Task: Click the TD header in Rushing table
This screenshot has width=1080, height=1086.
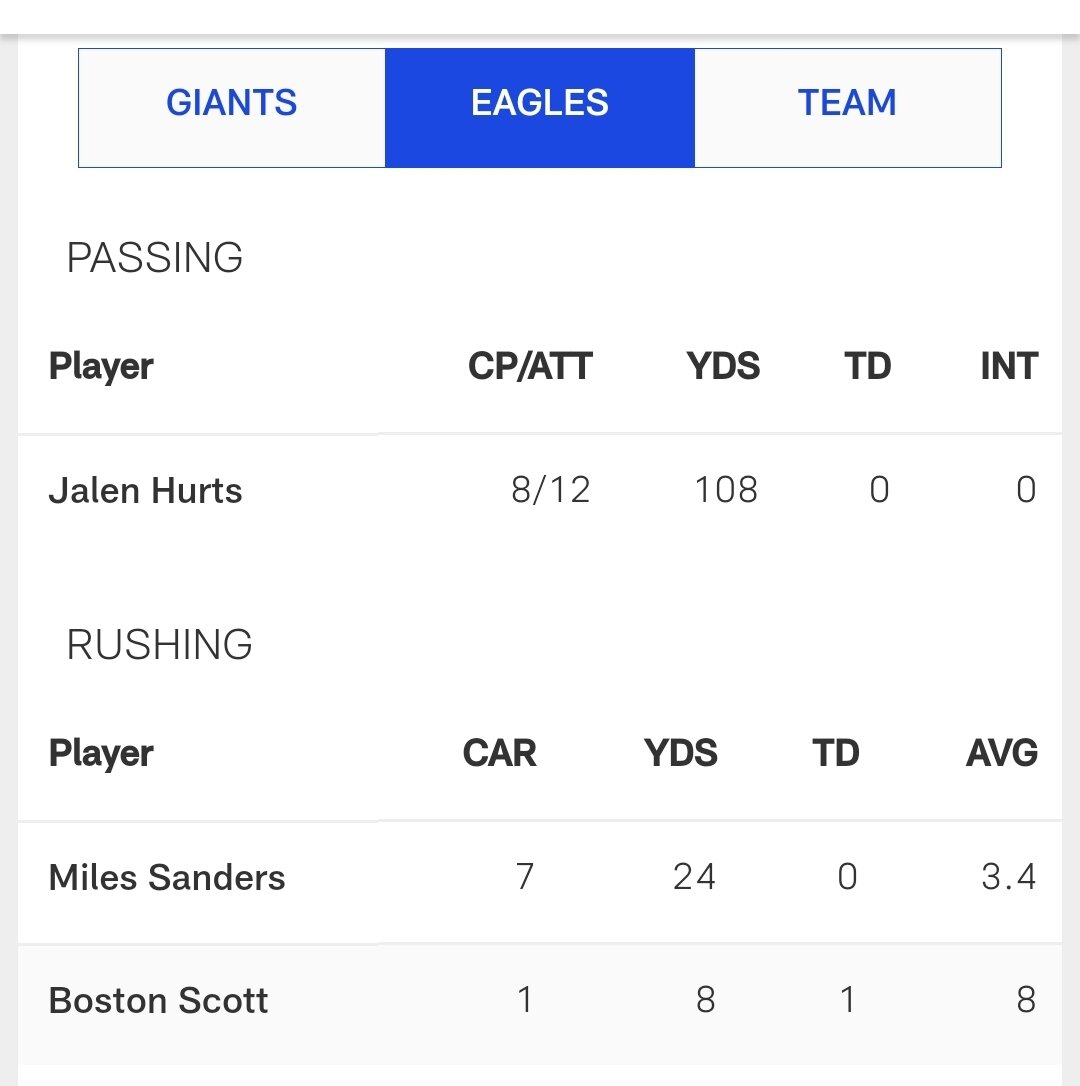Action: (x=836, y=753)
